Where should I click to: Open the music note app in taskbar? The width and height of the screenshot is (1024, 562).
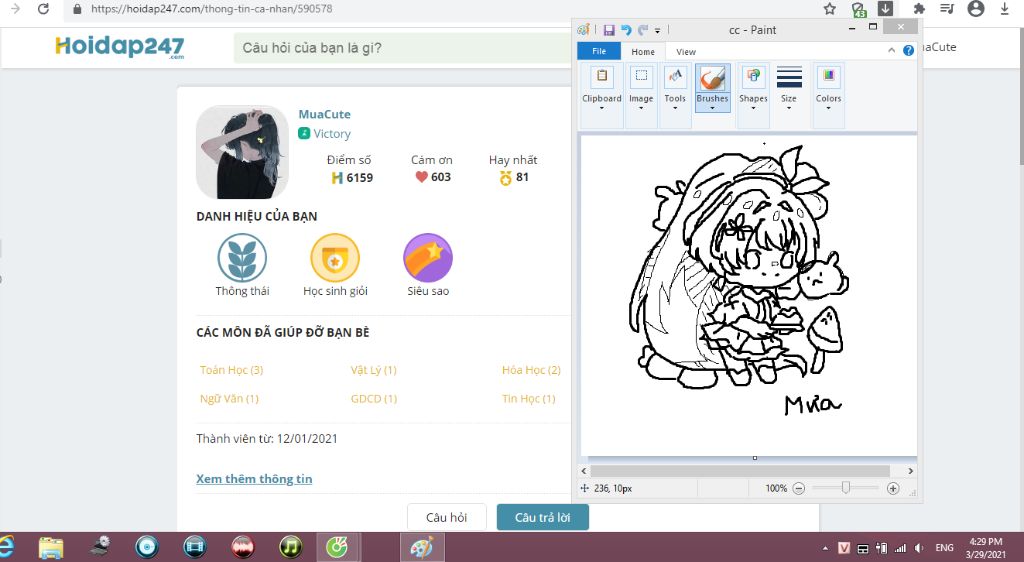click(x=291, y=547)
